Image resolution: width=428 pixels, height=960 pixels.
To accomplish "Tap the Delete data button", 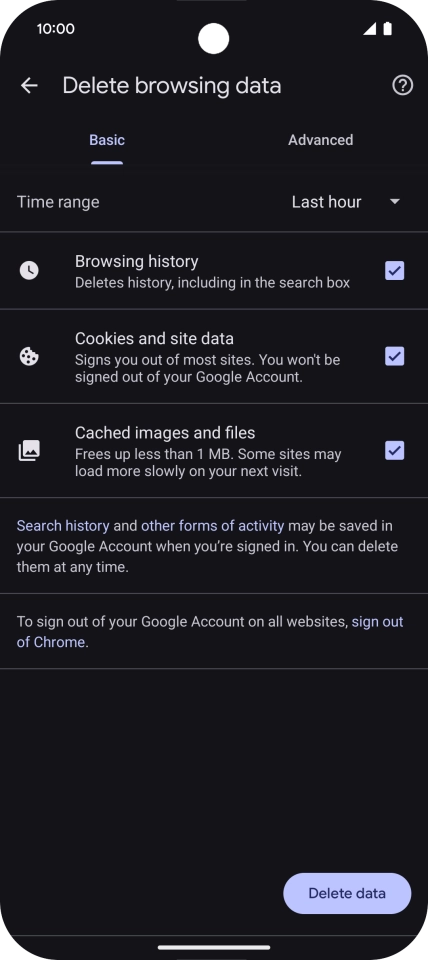I will point(347,893).
